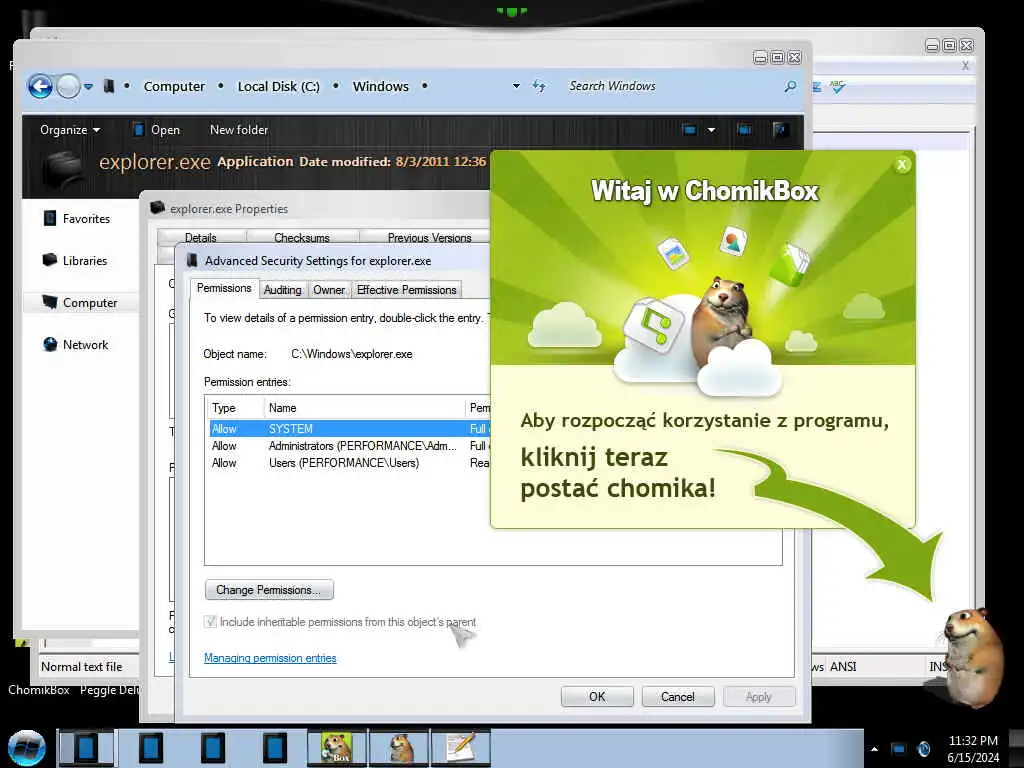
Task: Select the Administrators permission entry
Action: point(349,446)
